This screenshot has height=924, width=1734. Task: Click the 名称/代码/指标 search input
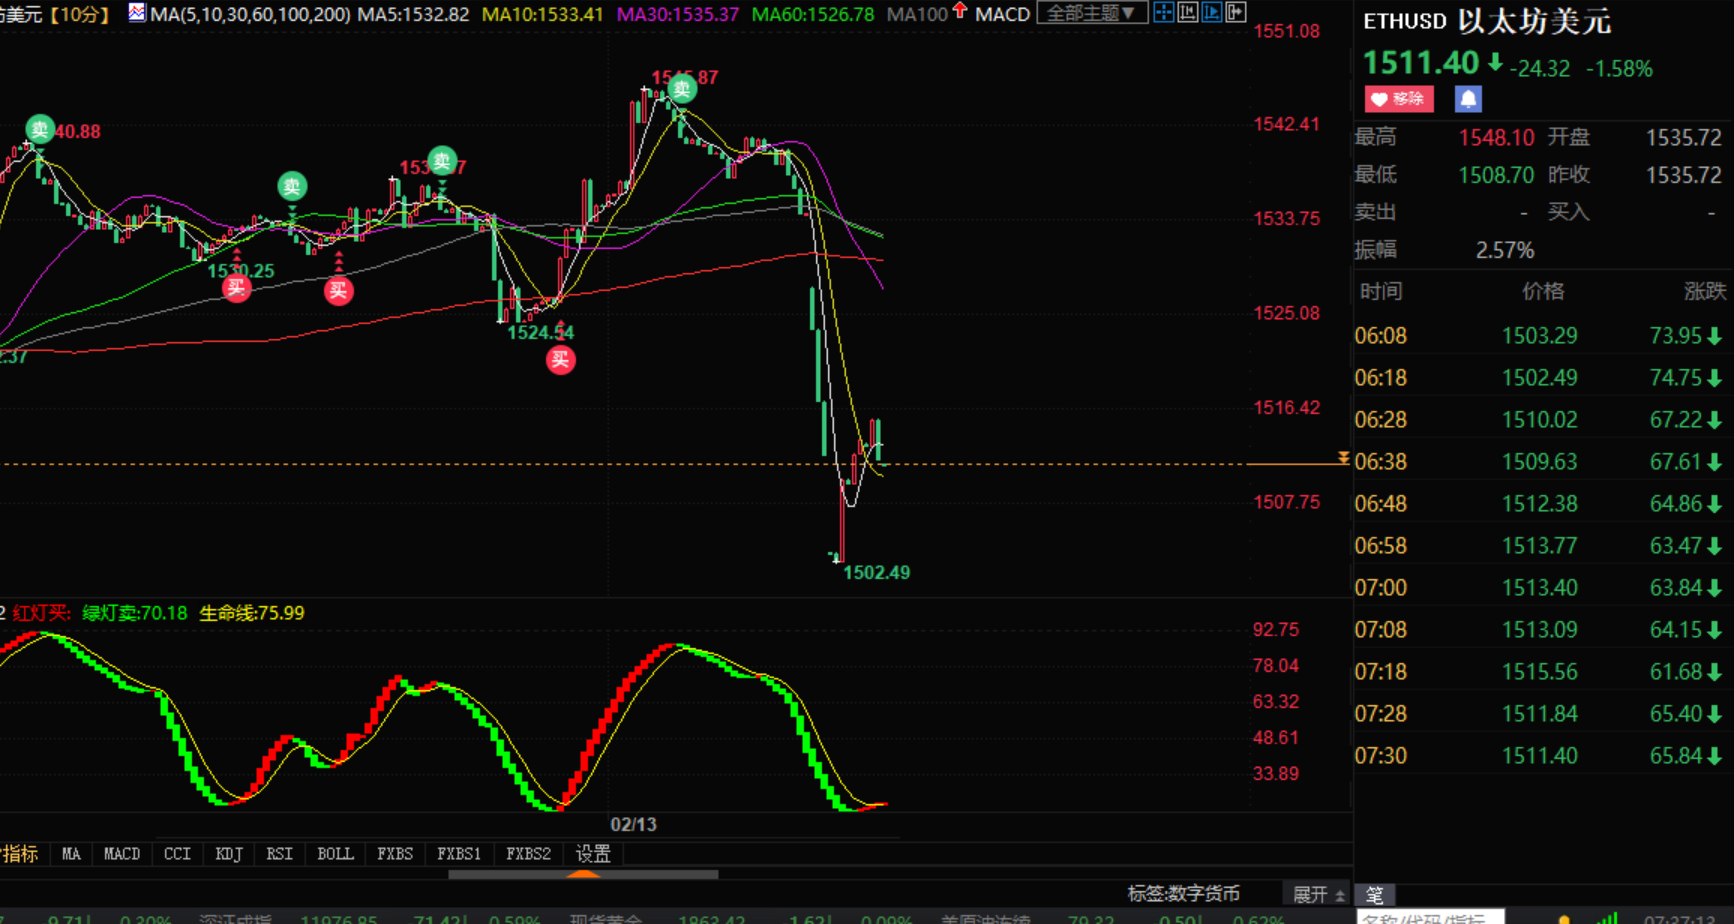point(1430,917)
